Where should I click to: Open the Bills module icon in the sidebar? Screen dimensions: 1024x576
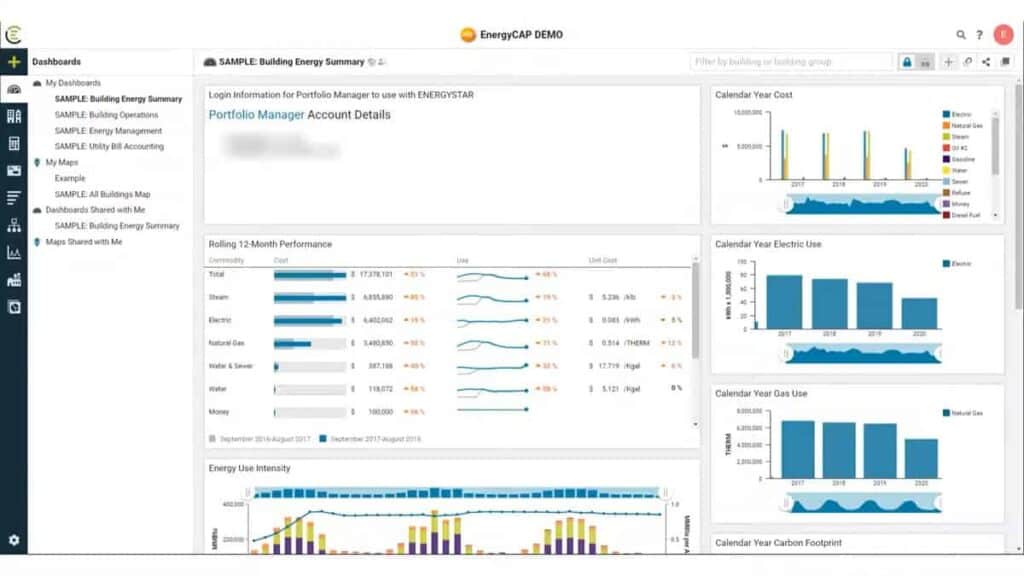click(x=15, y=142)
